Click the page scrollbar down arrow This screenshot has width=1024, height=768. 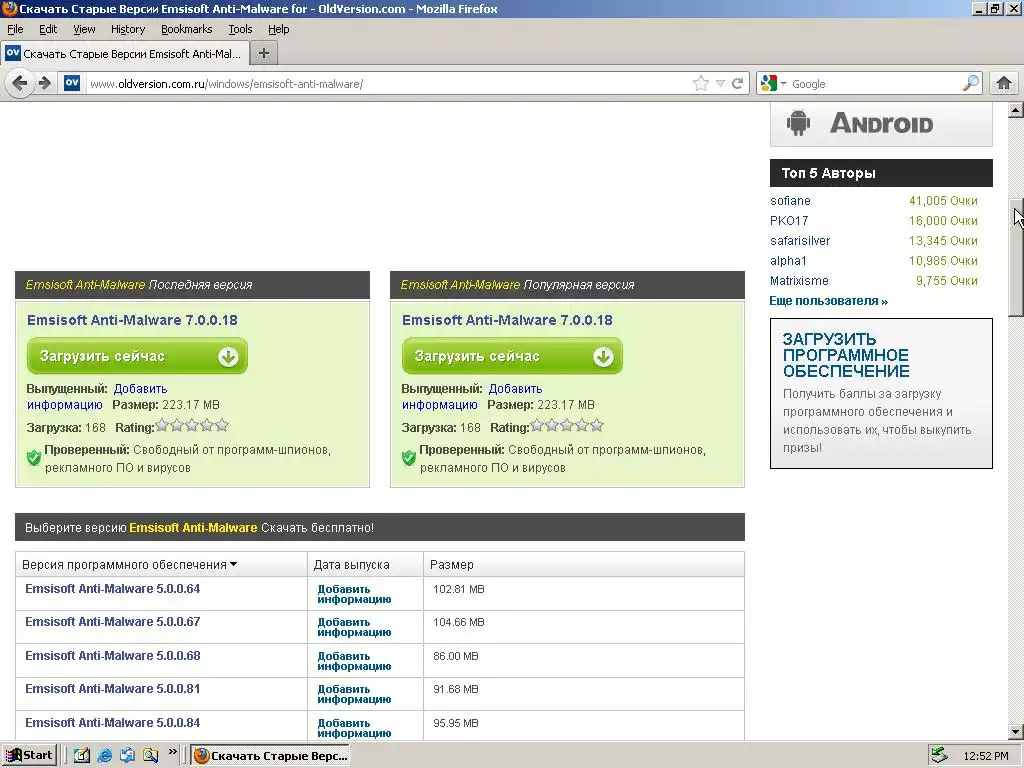point(1016,732)
